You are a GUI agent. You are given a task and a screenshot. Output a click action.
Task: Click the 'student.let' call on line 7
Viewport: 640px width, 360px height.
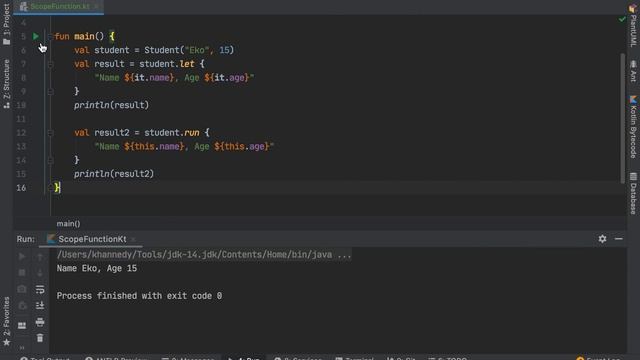coord(167,64)
